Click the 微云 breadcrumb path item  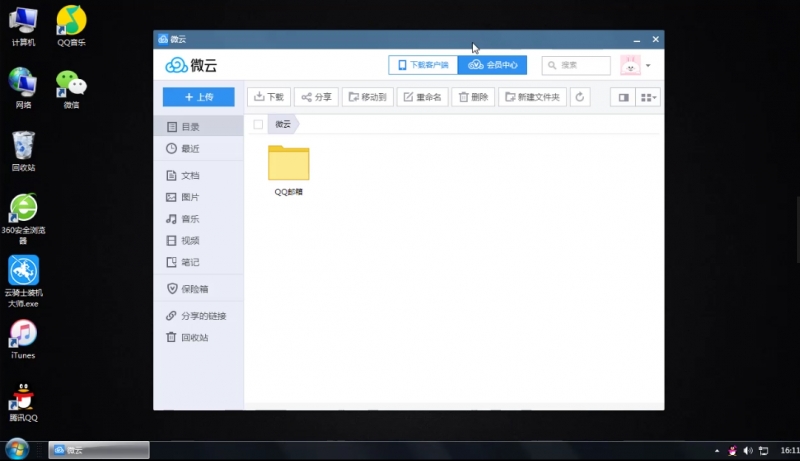coord(283,124)
